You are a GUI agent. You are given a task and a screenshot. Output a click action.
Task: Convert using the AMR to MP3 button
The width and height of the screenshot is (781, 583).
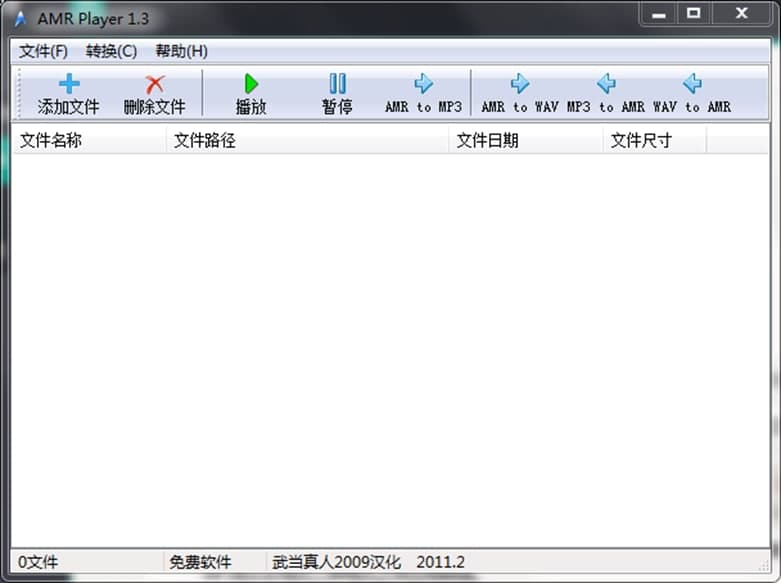pyautogui.click(x=423, y=94)
